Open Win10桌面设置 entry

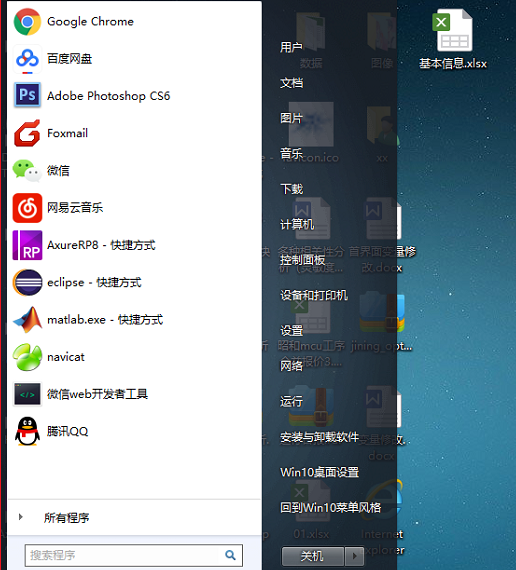(320, 472)
